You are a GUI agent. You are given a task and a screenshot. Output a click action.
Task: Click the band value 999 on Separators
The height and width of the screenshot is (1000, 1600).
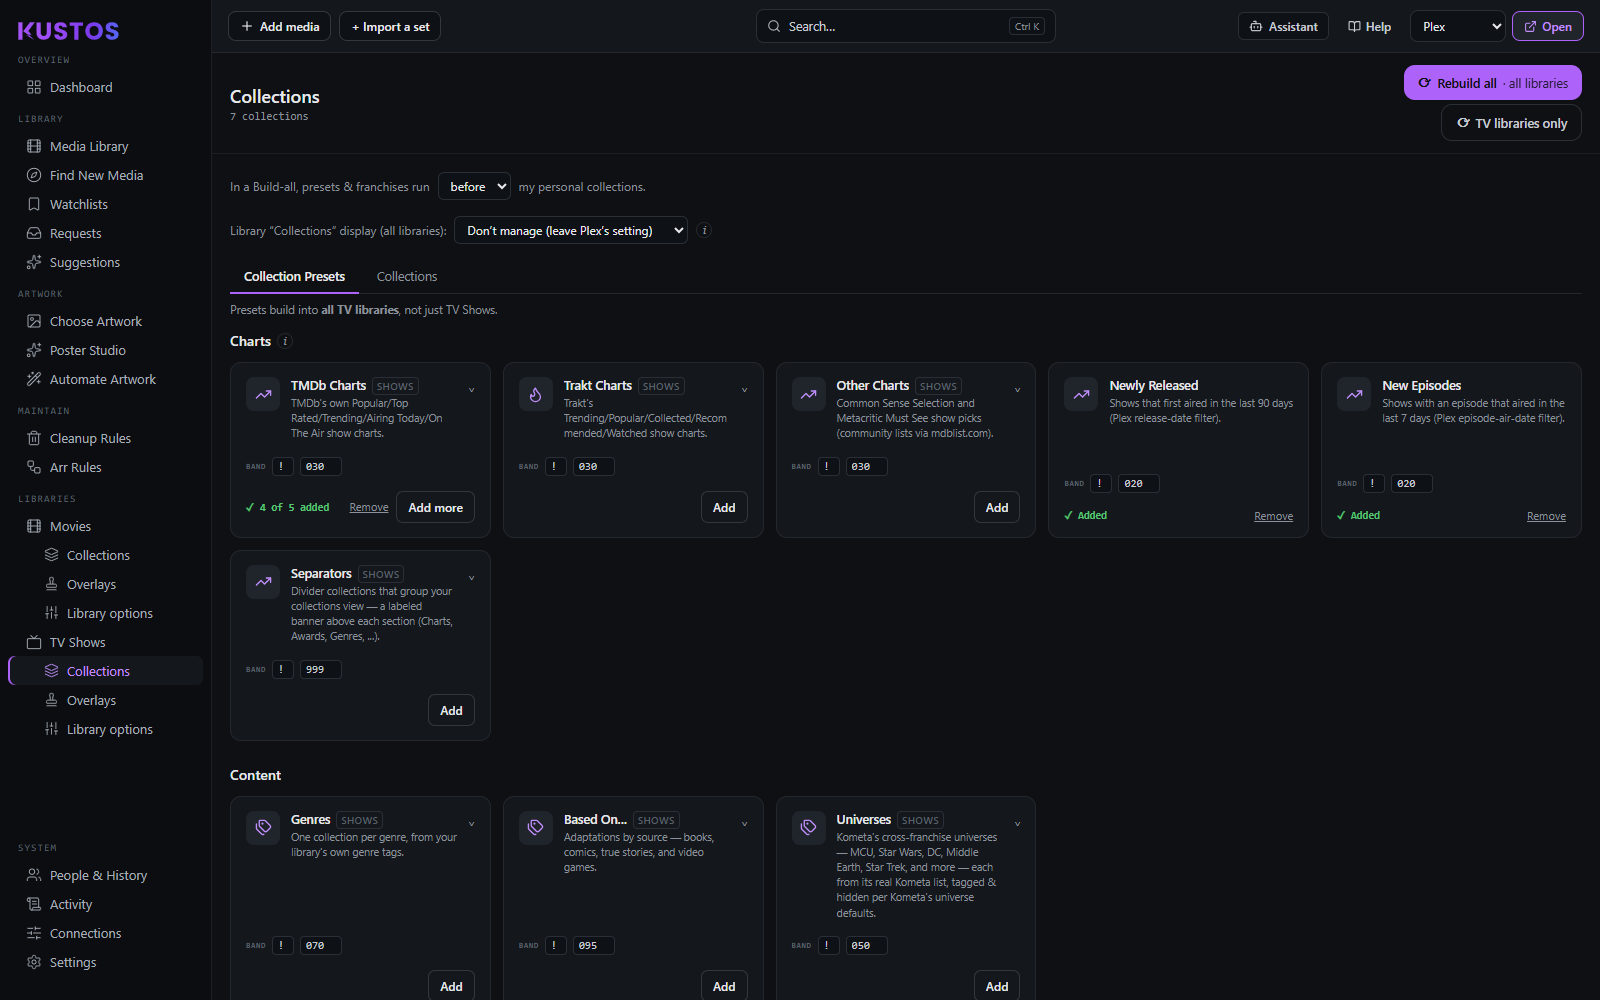tap(321, 669)
